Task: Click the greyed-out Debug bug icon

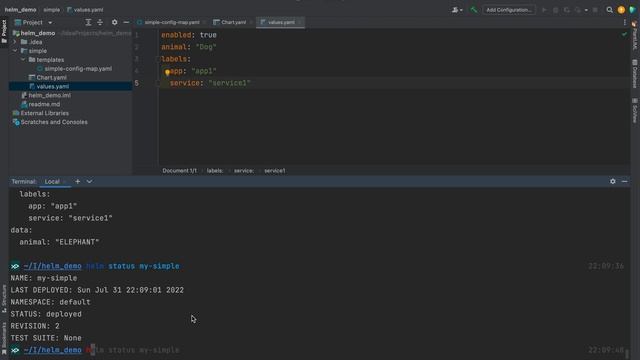Action: pyautogui.click(x=556, y=10)
